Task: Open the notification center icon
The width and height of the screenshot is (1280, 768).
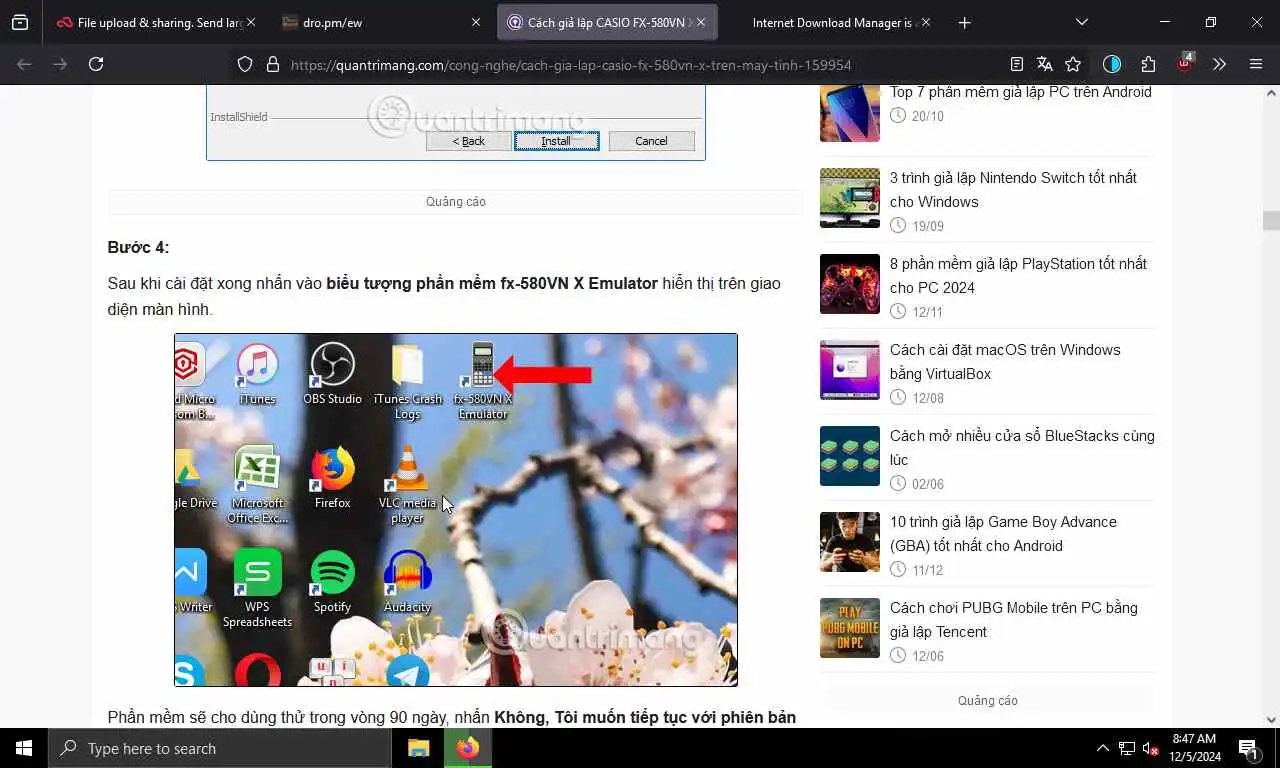Action: [1247, 748]
